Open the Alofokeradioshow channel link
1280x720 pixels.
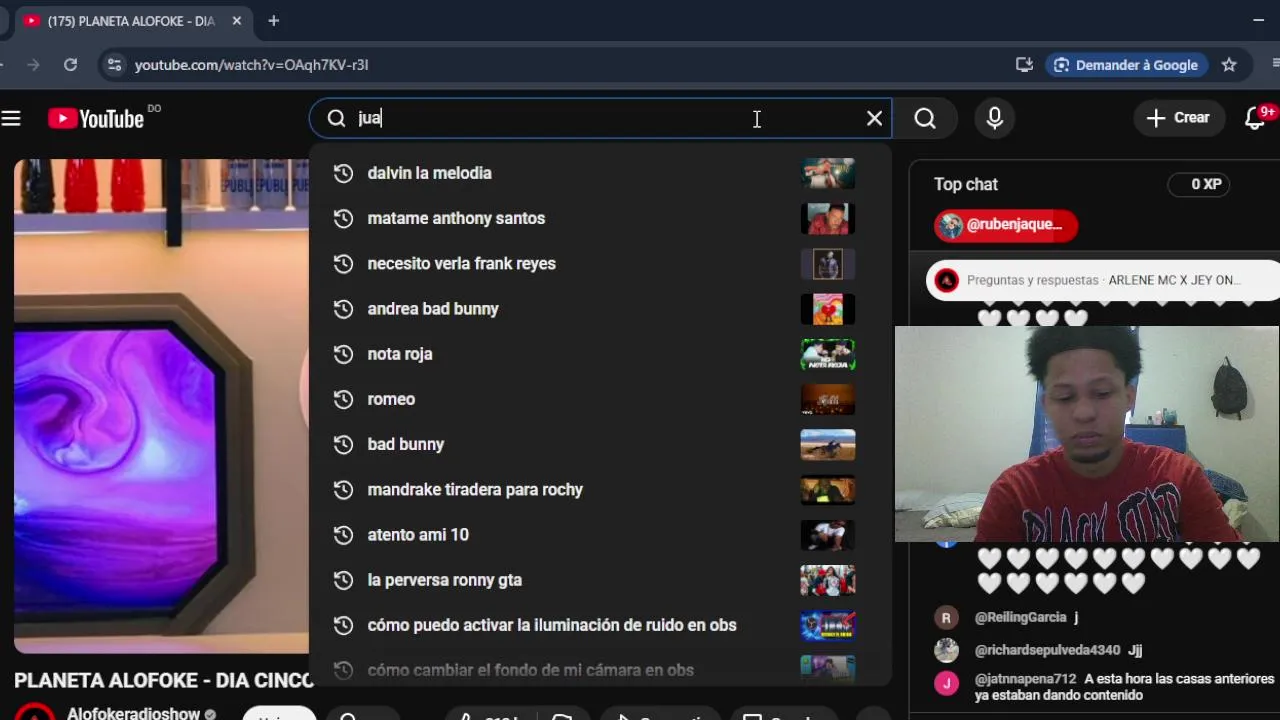click(x=134, y=714)
